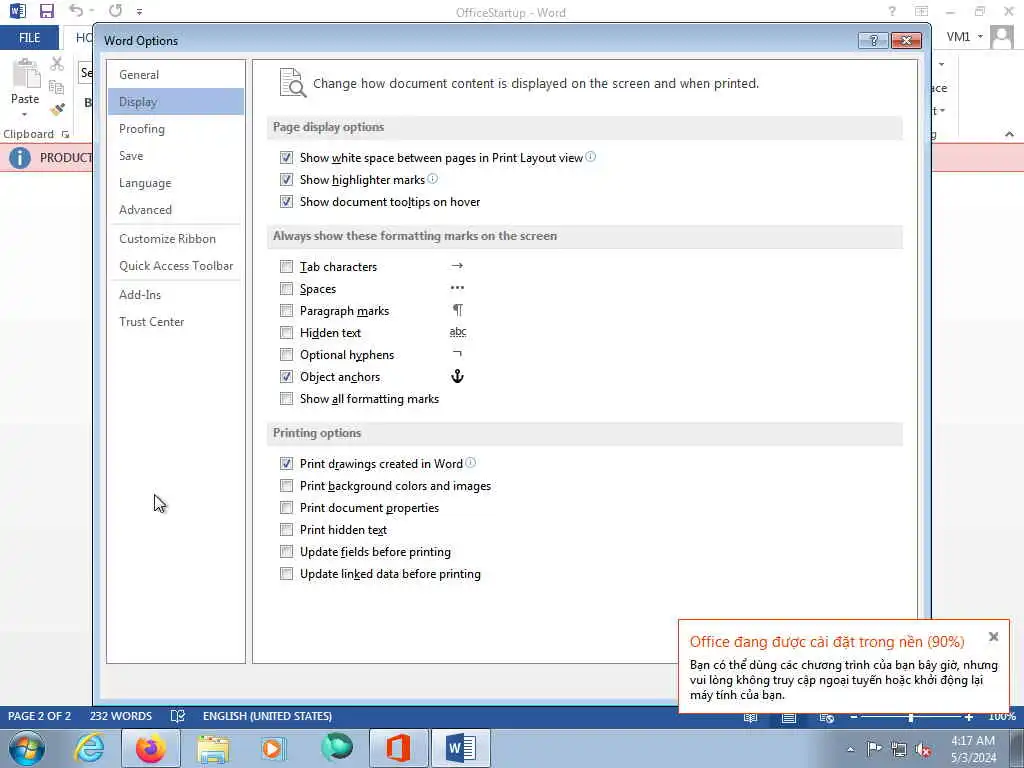Screen dimensions: 1024x768
Task: Select Language category
Action: (176, 183)
